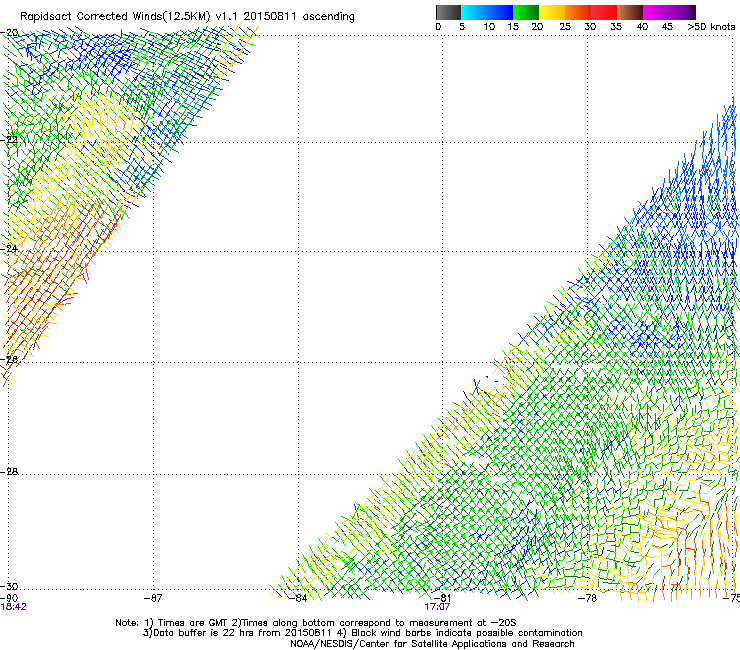
Task: Click the date '20150811' in the title
Action: point(270,16)
